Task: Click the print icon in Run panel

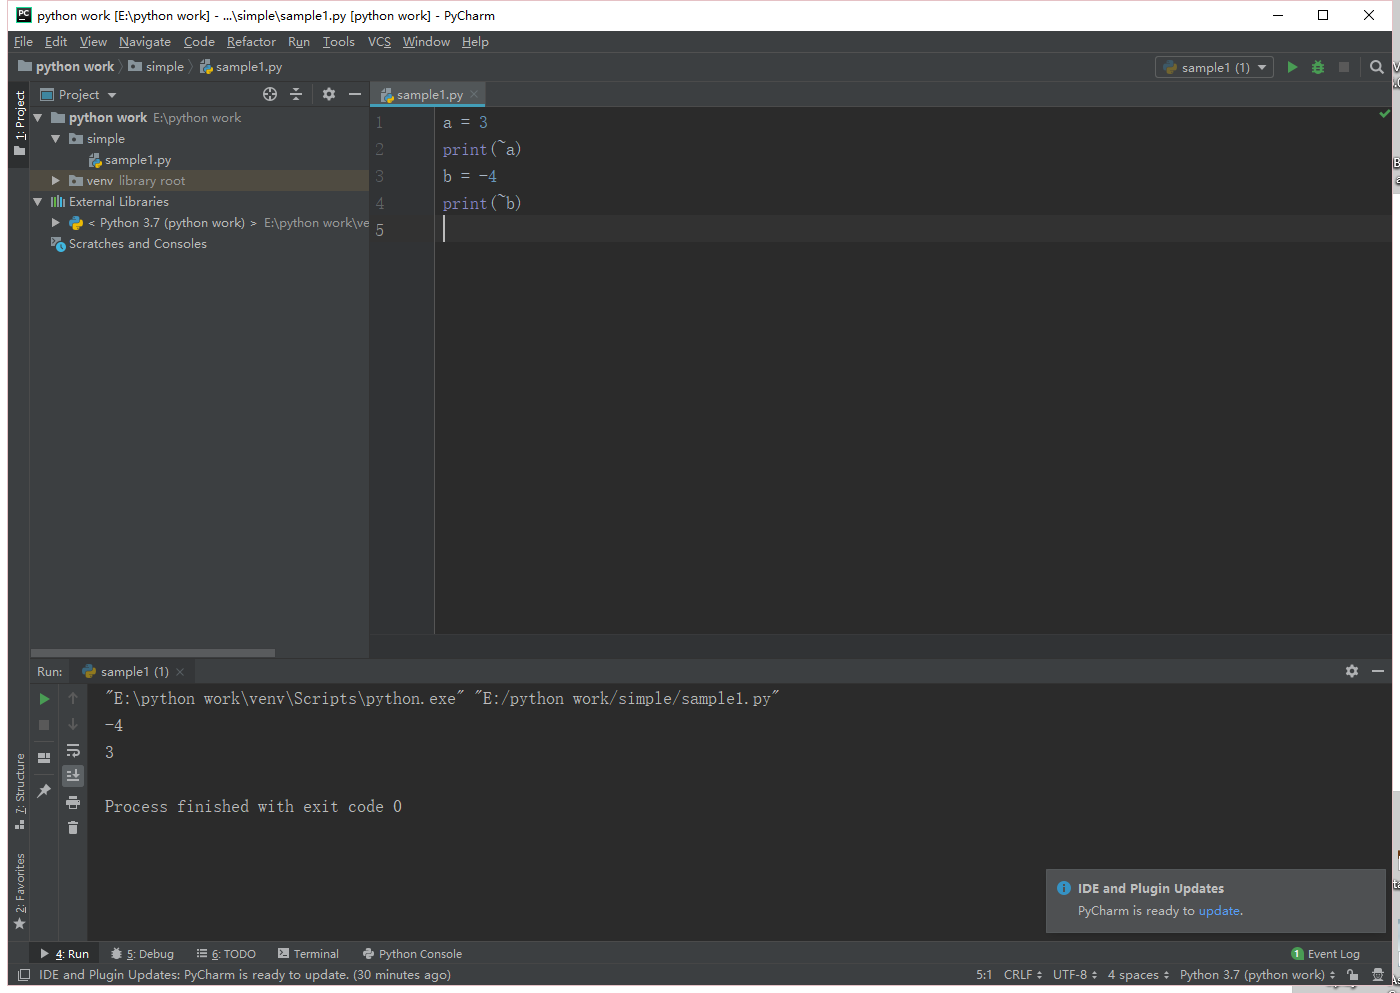Action: pyautogui.click(x=73, y=802)
